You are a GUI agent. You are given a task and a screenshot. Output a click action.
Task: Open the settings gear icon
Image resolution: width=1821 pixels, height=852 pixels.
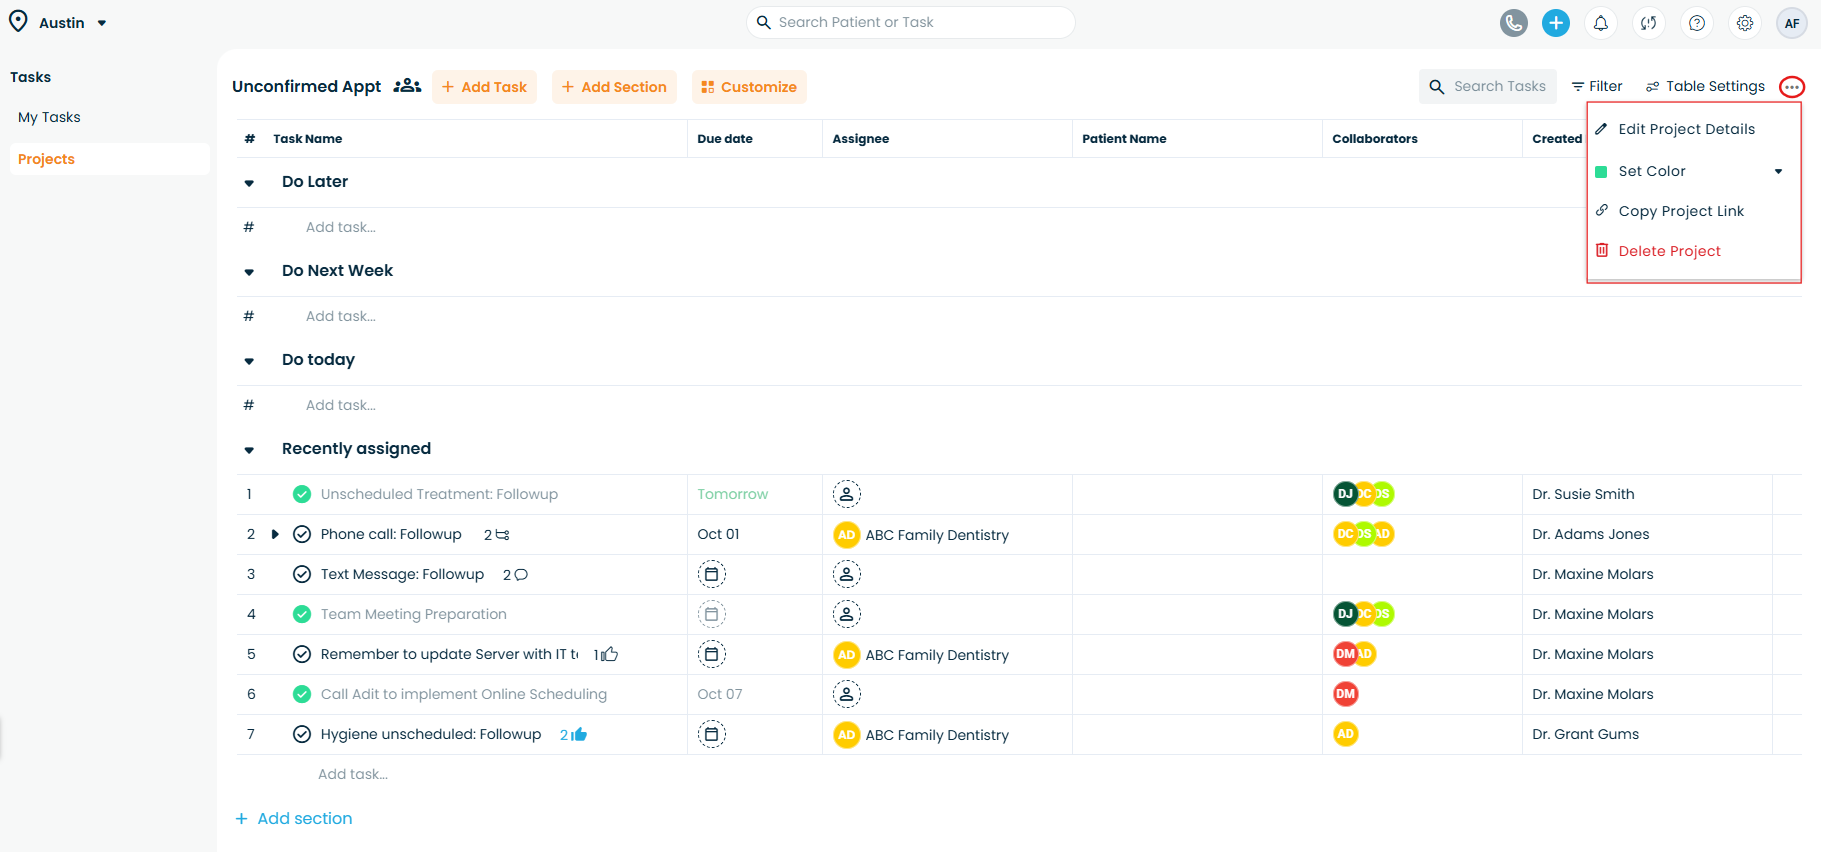tap(1744, 23)
